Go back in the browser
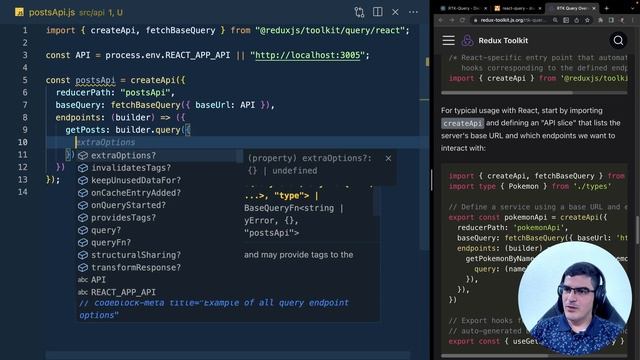This screenshot has height=360, width=640. 441,20
